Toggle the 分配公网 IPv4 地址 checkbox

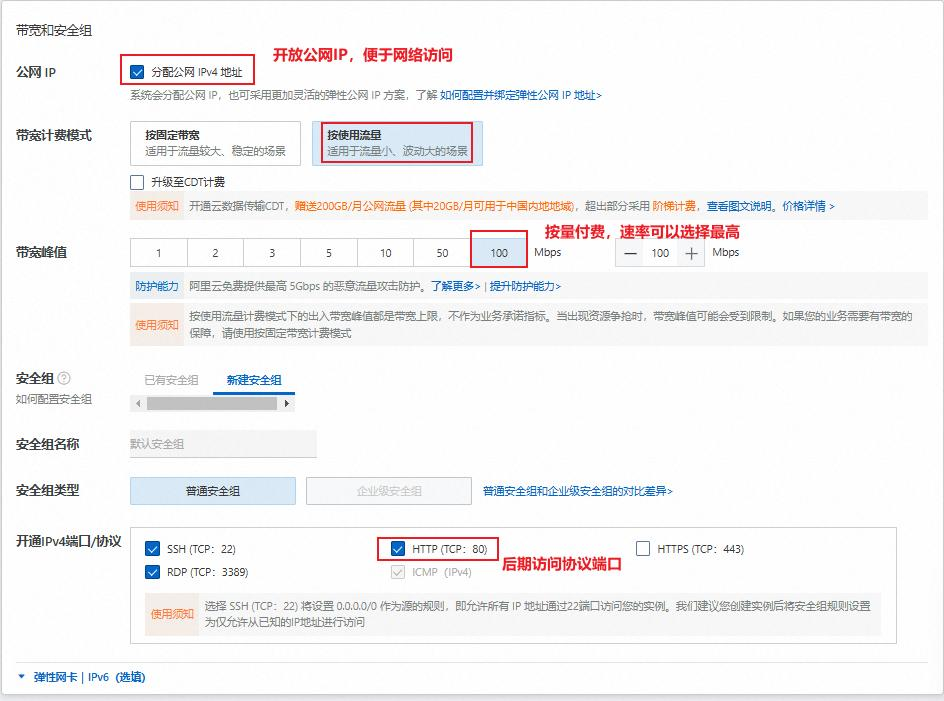click(137, 72)
